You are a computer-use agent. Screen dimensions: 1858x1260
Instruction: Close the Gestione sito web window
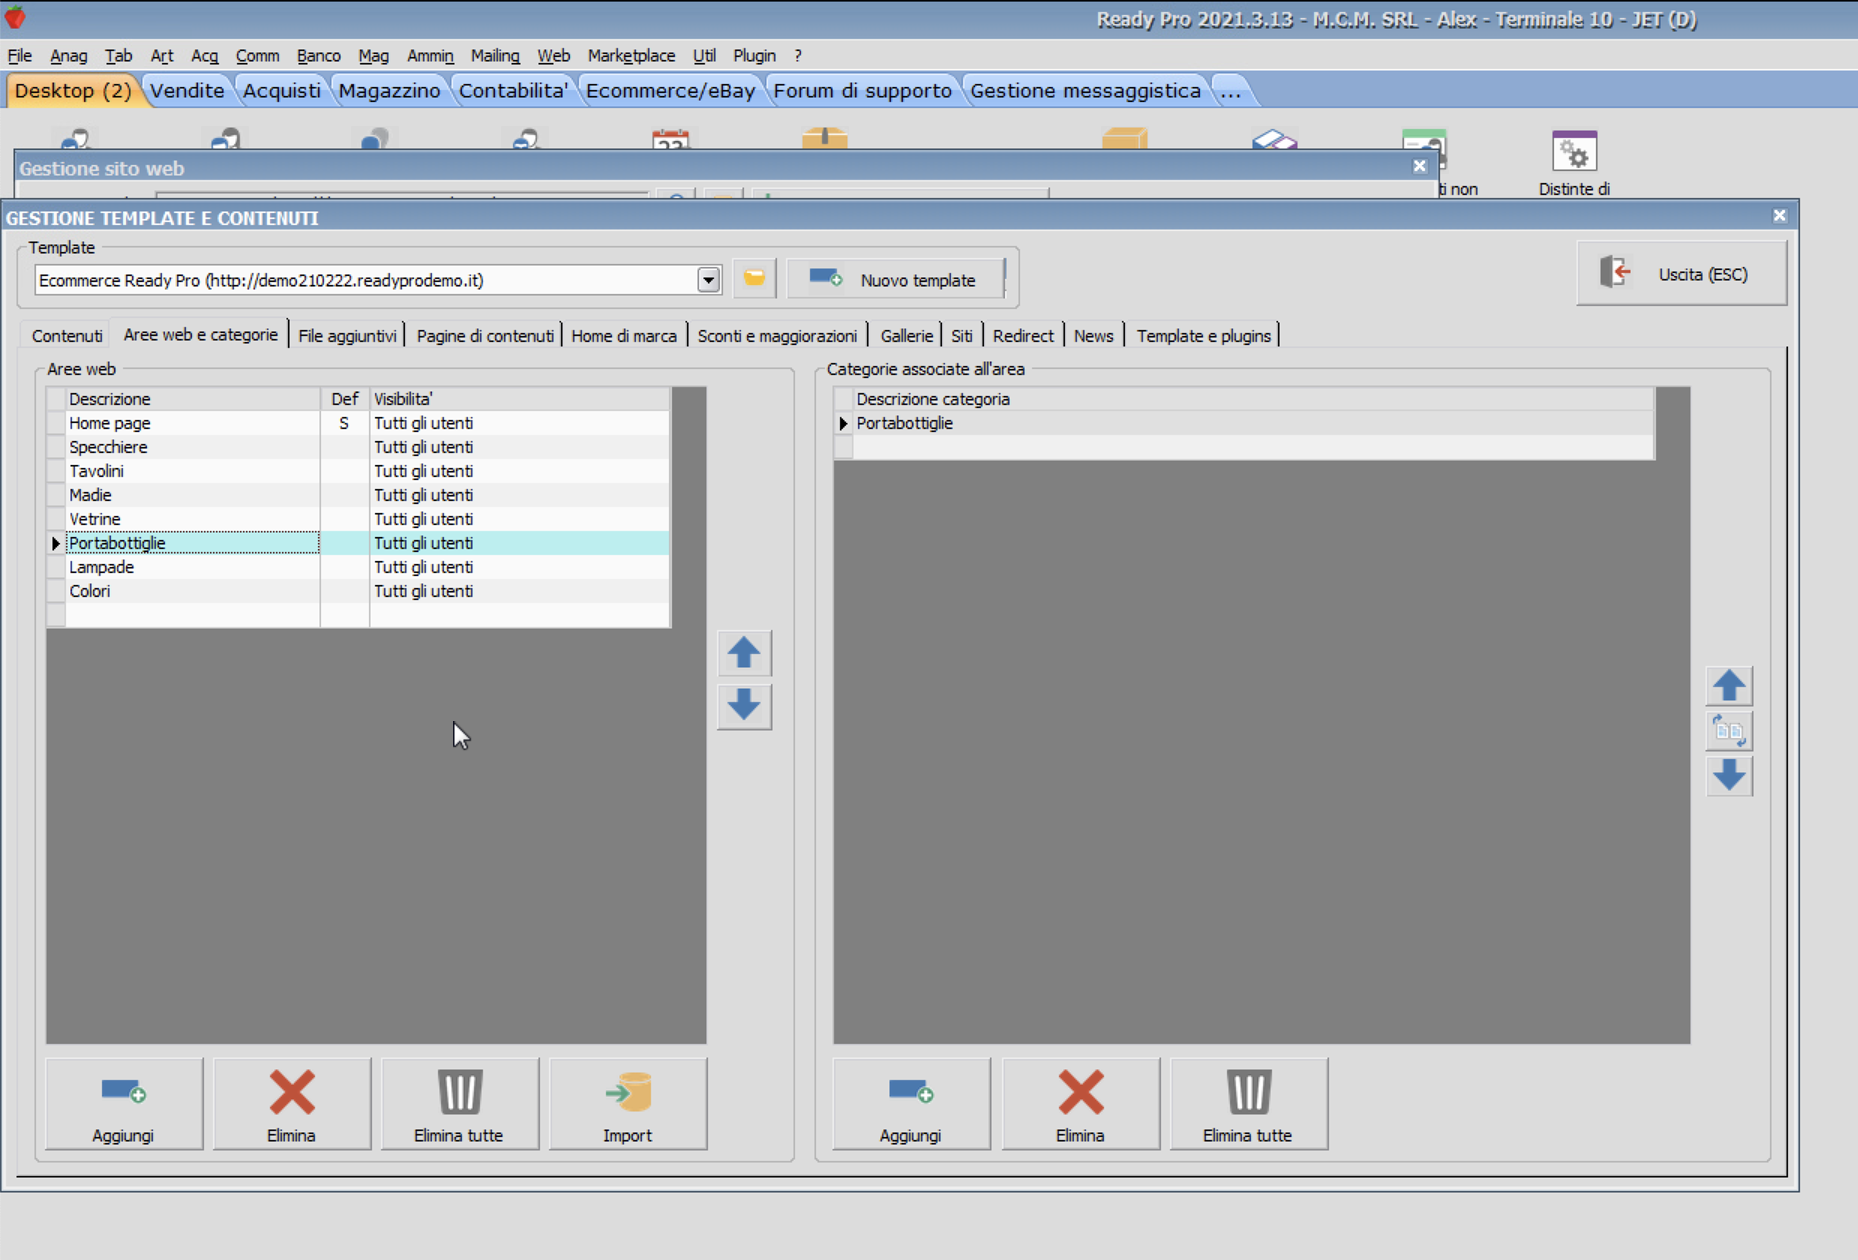1419,166
